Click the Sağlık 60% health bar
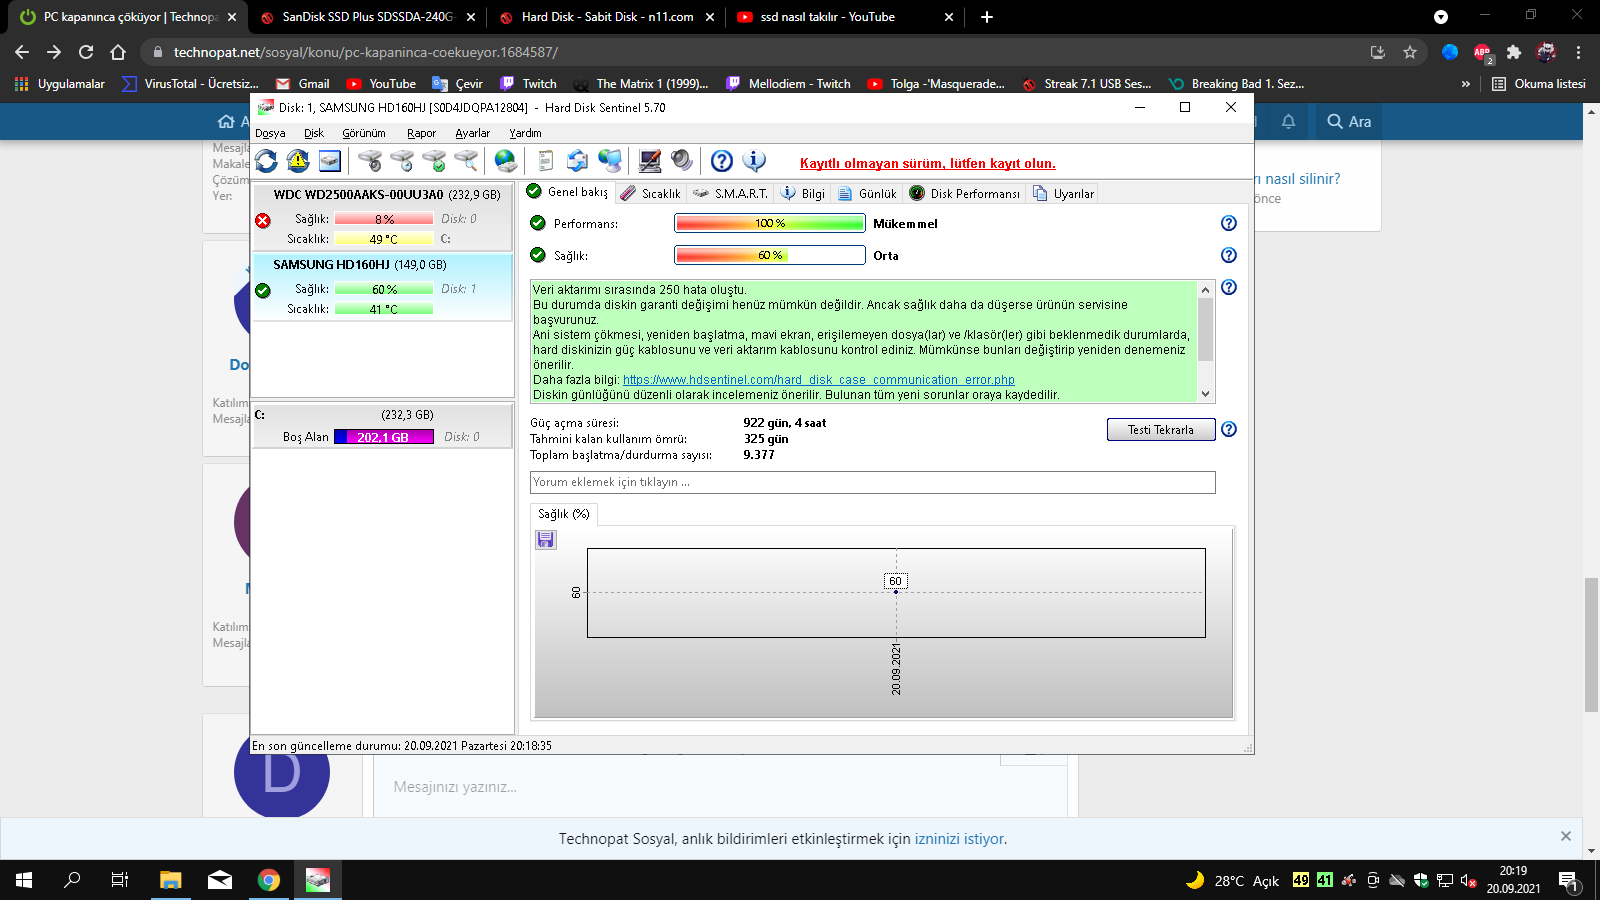The height and width of the screenshot is (900, 1600). 770,256
